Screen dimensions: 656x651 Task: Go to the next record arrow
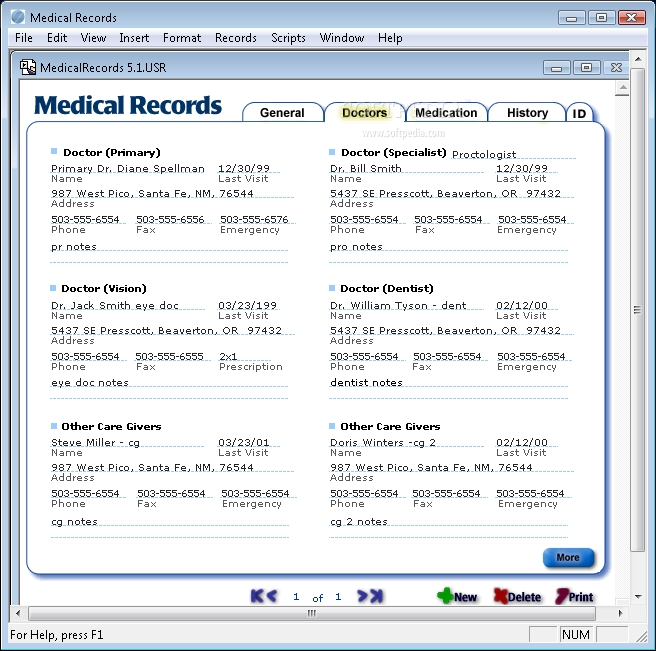point(362,596)
